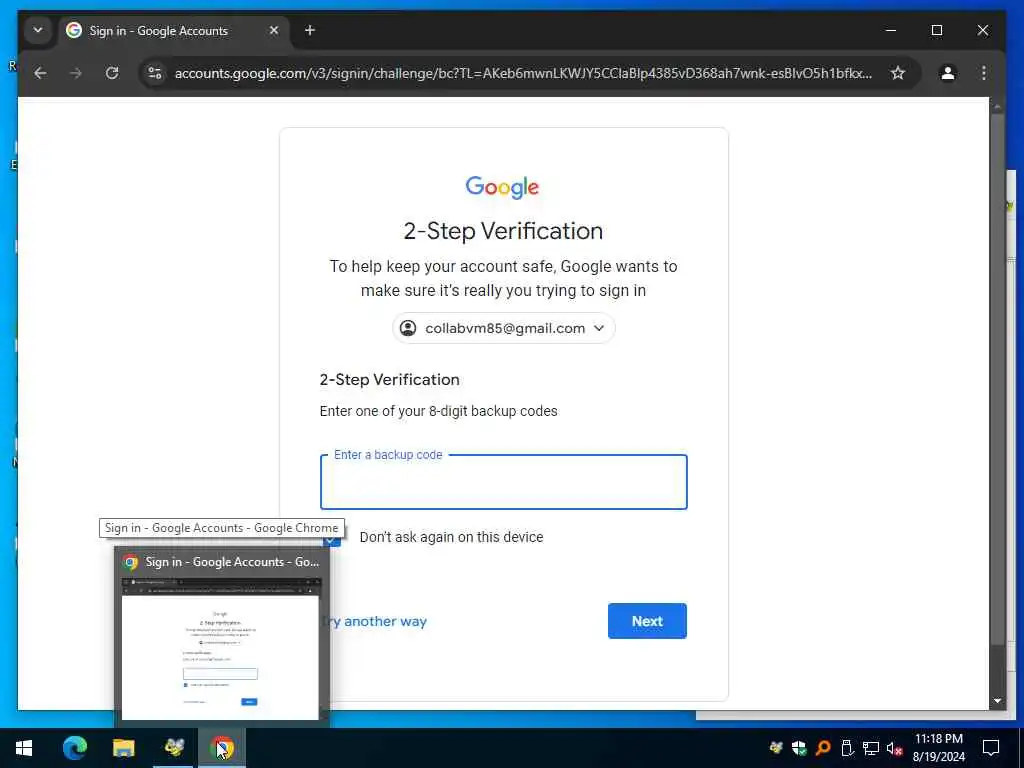1024x768 pixels.
Task: Minimize the Chrome window
Action: coord(891,31)
